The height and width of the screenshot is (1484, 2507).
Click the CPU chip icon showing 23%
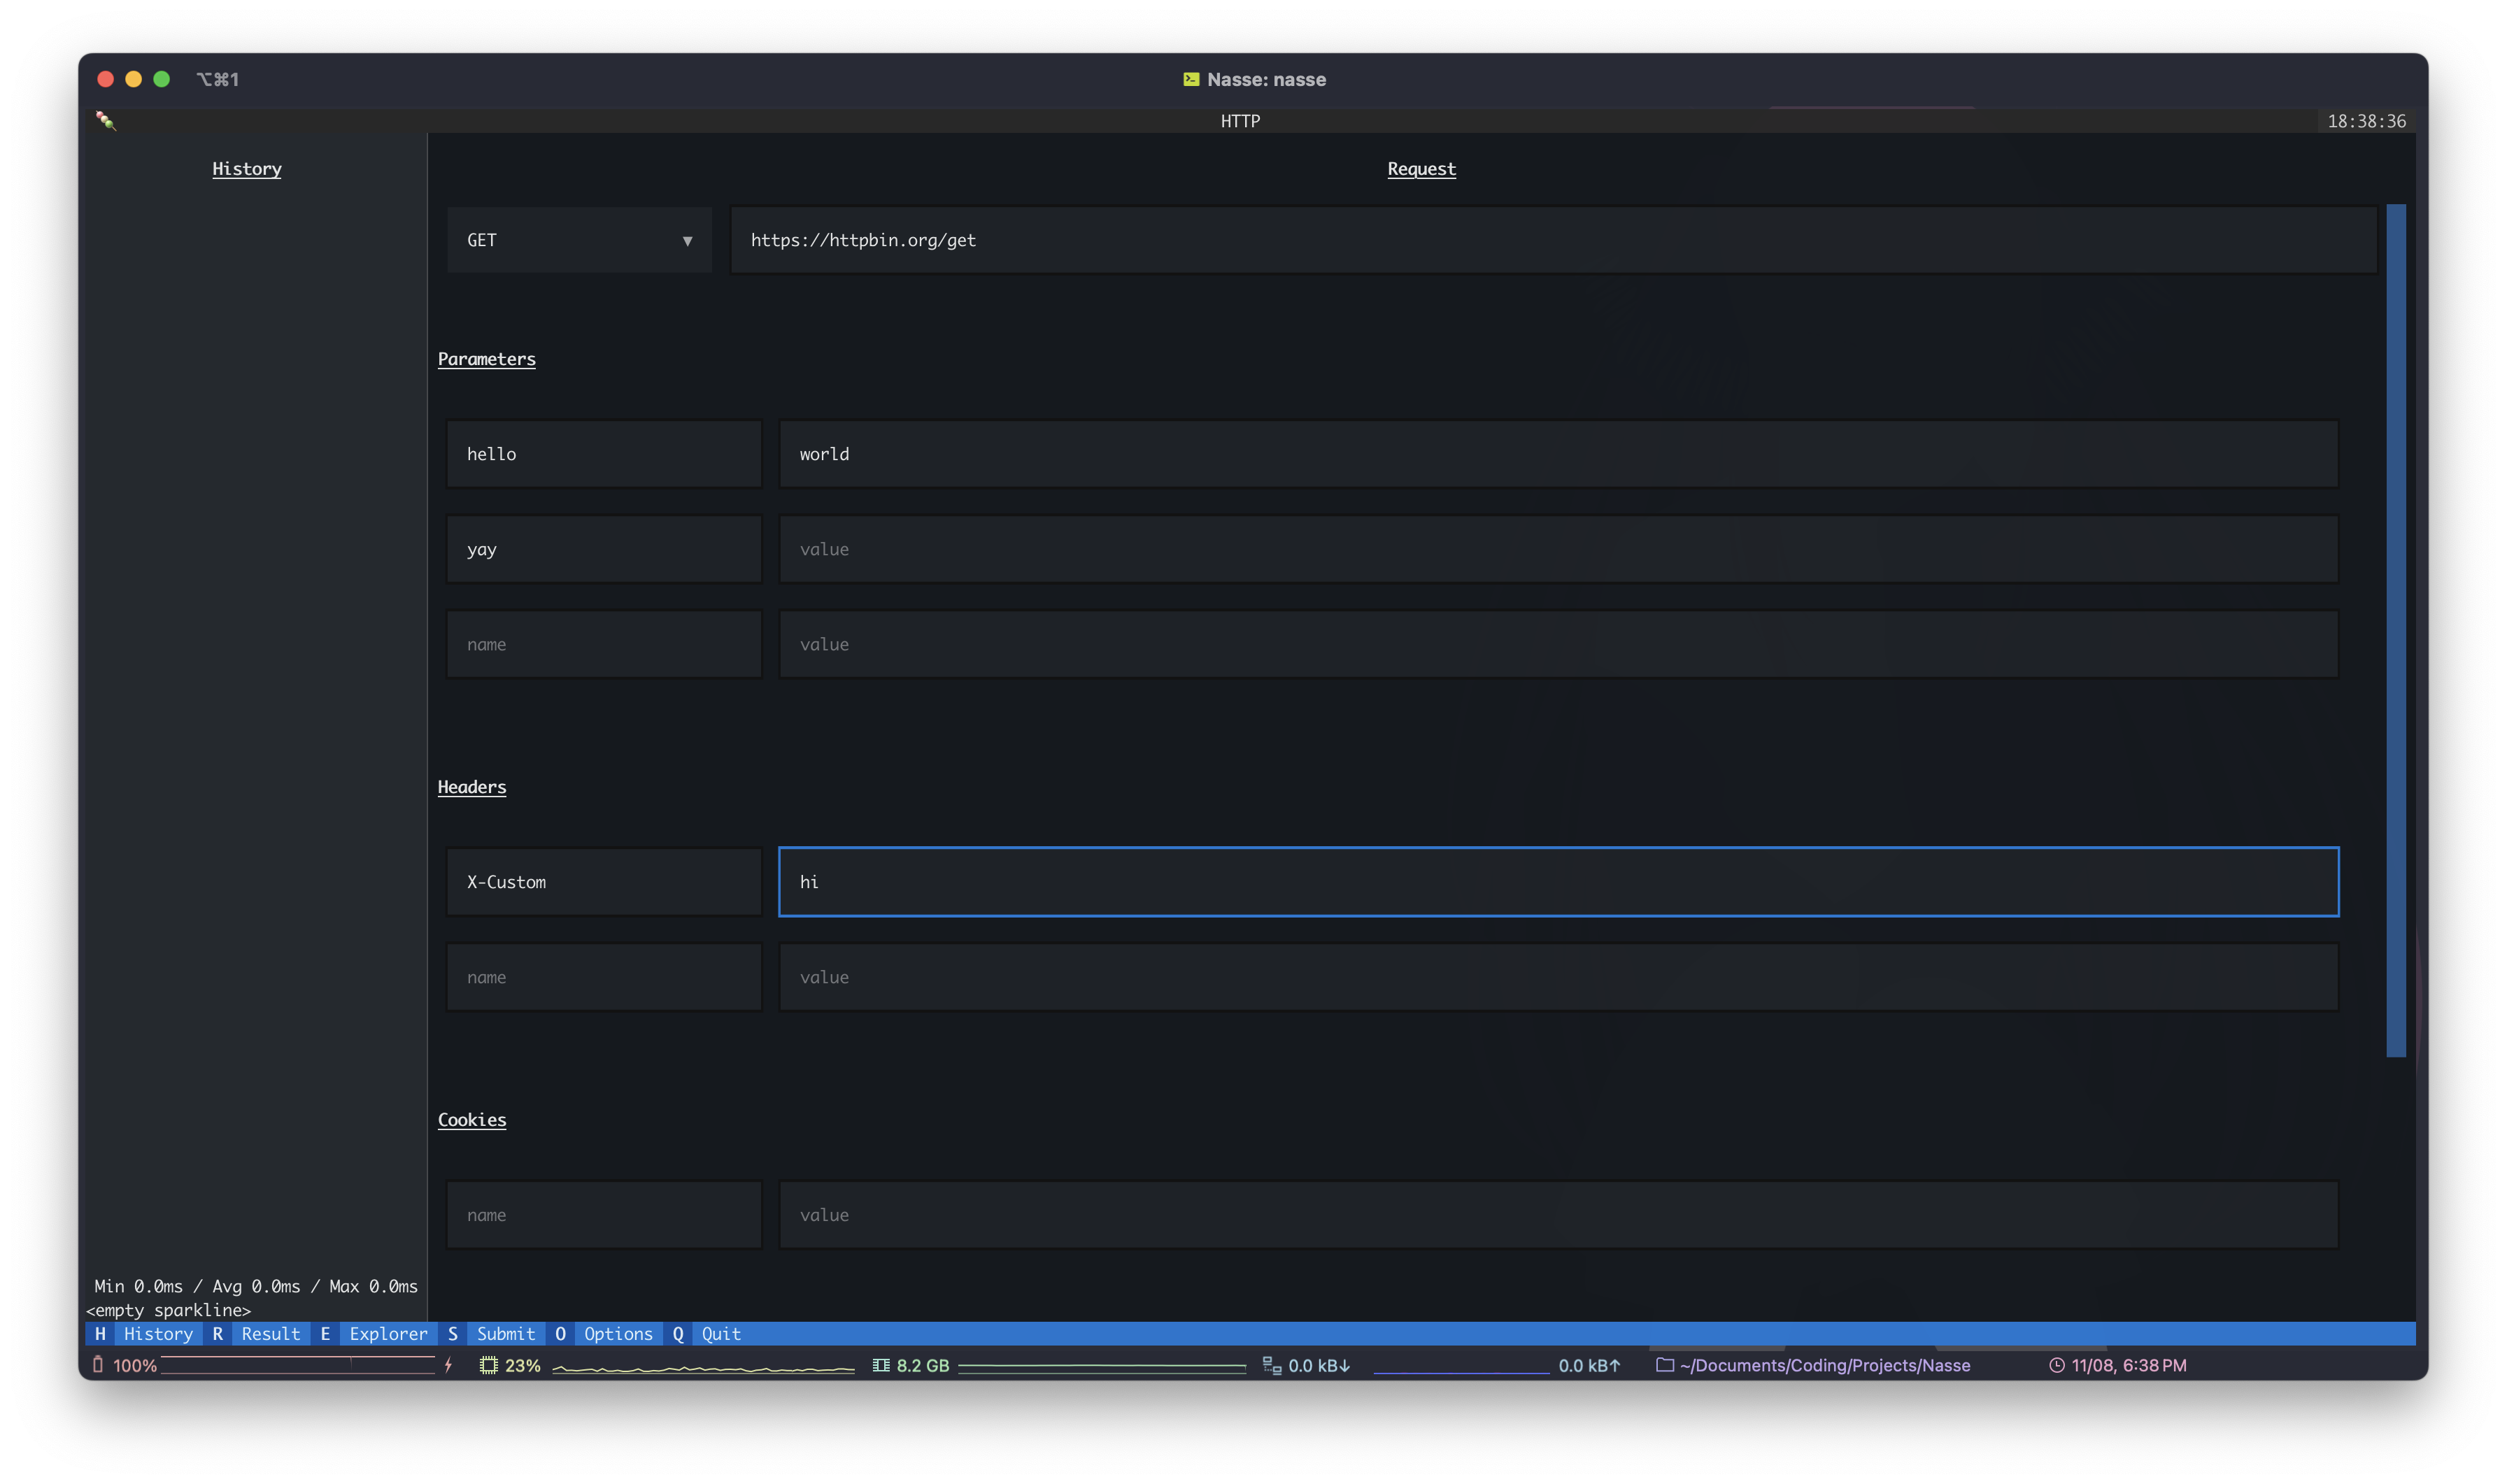pyautogui.click(x=488, y=1365)
